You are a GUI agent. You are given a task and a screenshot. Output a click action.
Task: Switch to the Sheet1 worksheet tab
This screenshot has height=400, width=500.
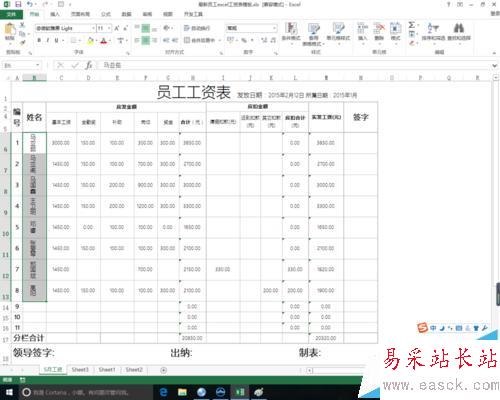coord(107,370)
